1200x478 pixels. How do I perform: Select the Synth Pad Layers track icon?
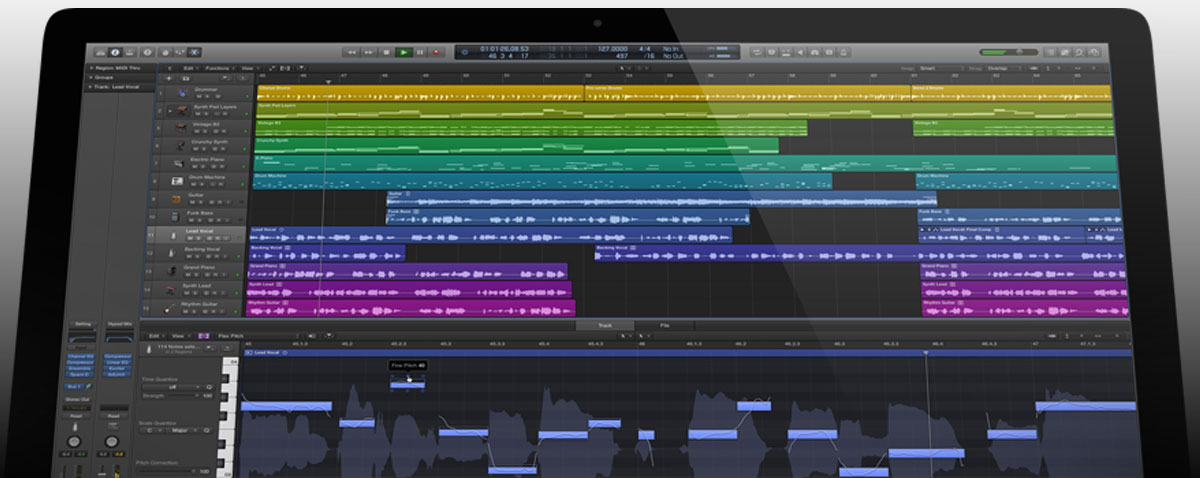tap(182, 109)
